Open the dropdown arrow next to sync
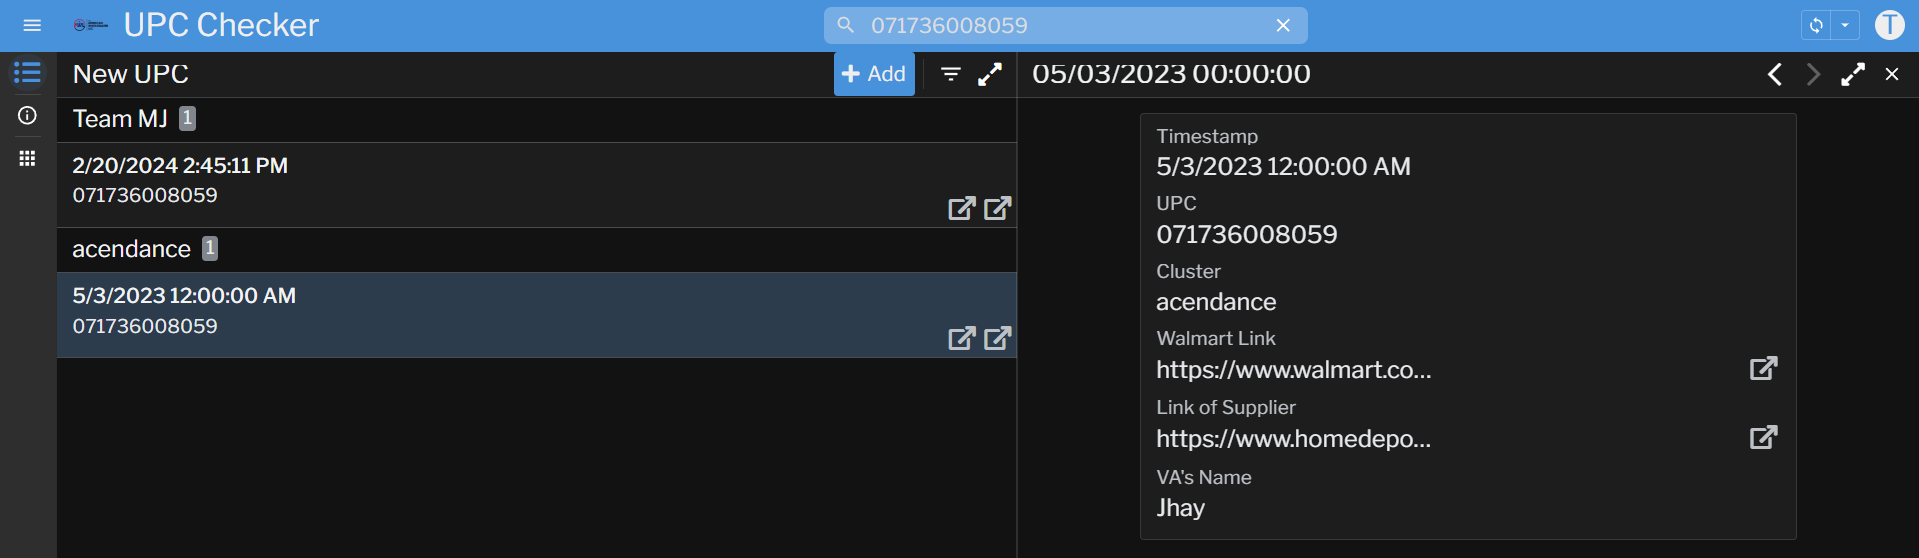1919x558 pixels. [1845, 25]
